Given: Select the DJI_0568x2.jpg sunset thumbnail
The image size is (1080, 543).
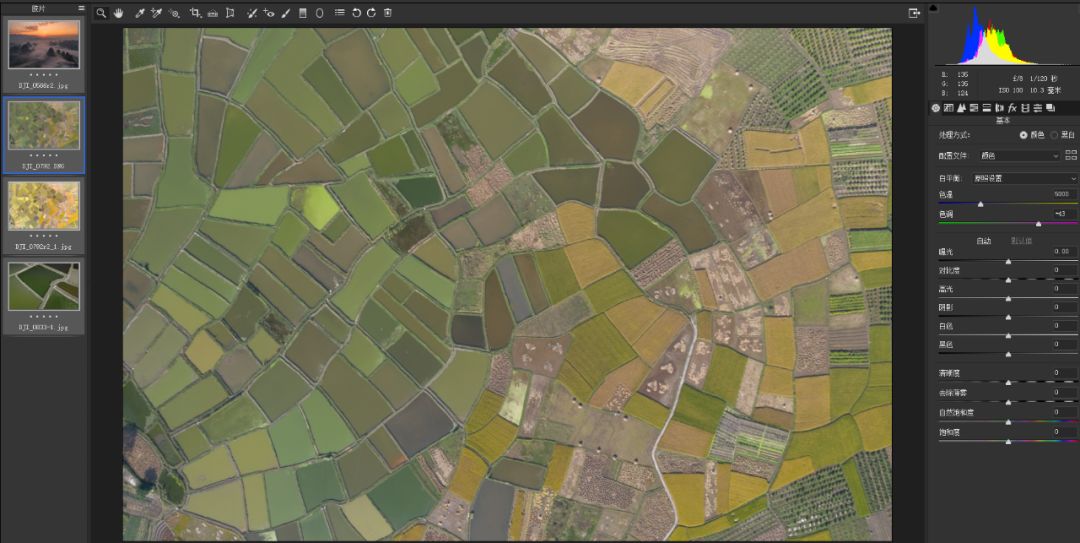Looking at the screenshot, I should coord(44,43).
